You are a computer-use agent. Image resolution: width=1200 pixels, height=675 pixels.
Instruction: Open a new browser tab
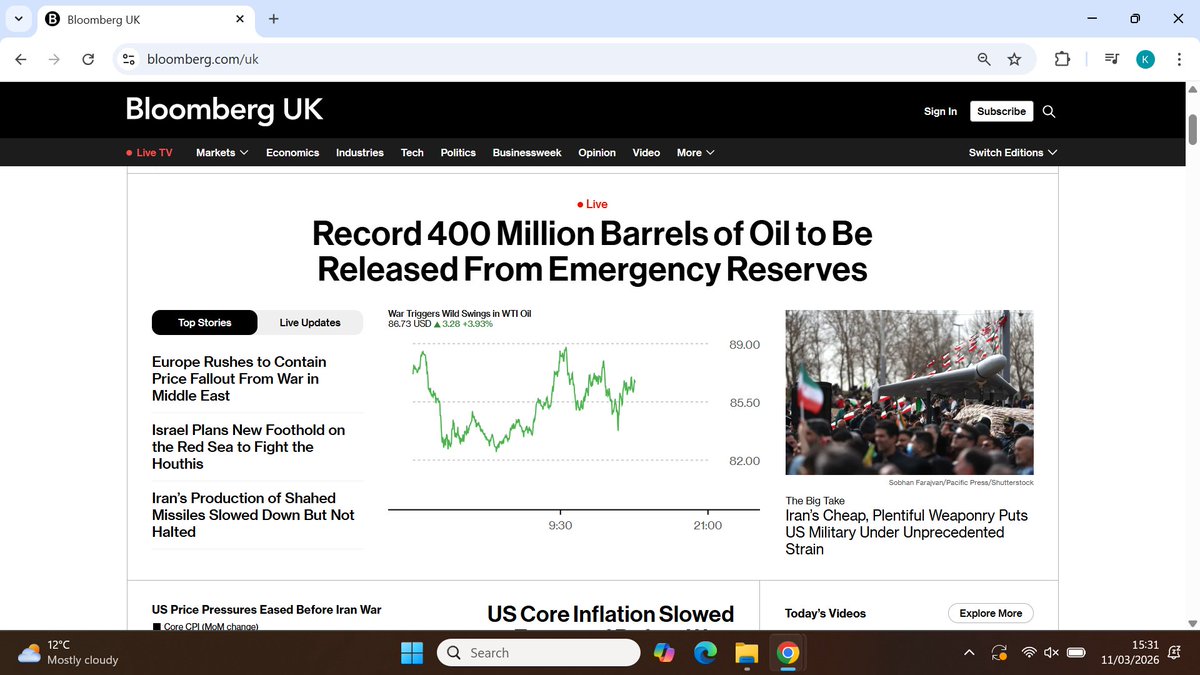click(x=274, y=19)
